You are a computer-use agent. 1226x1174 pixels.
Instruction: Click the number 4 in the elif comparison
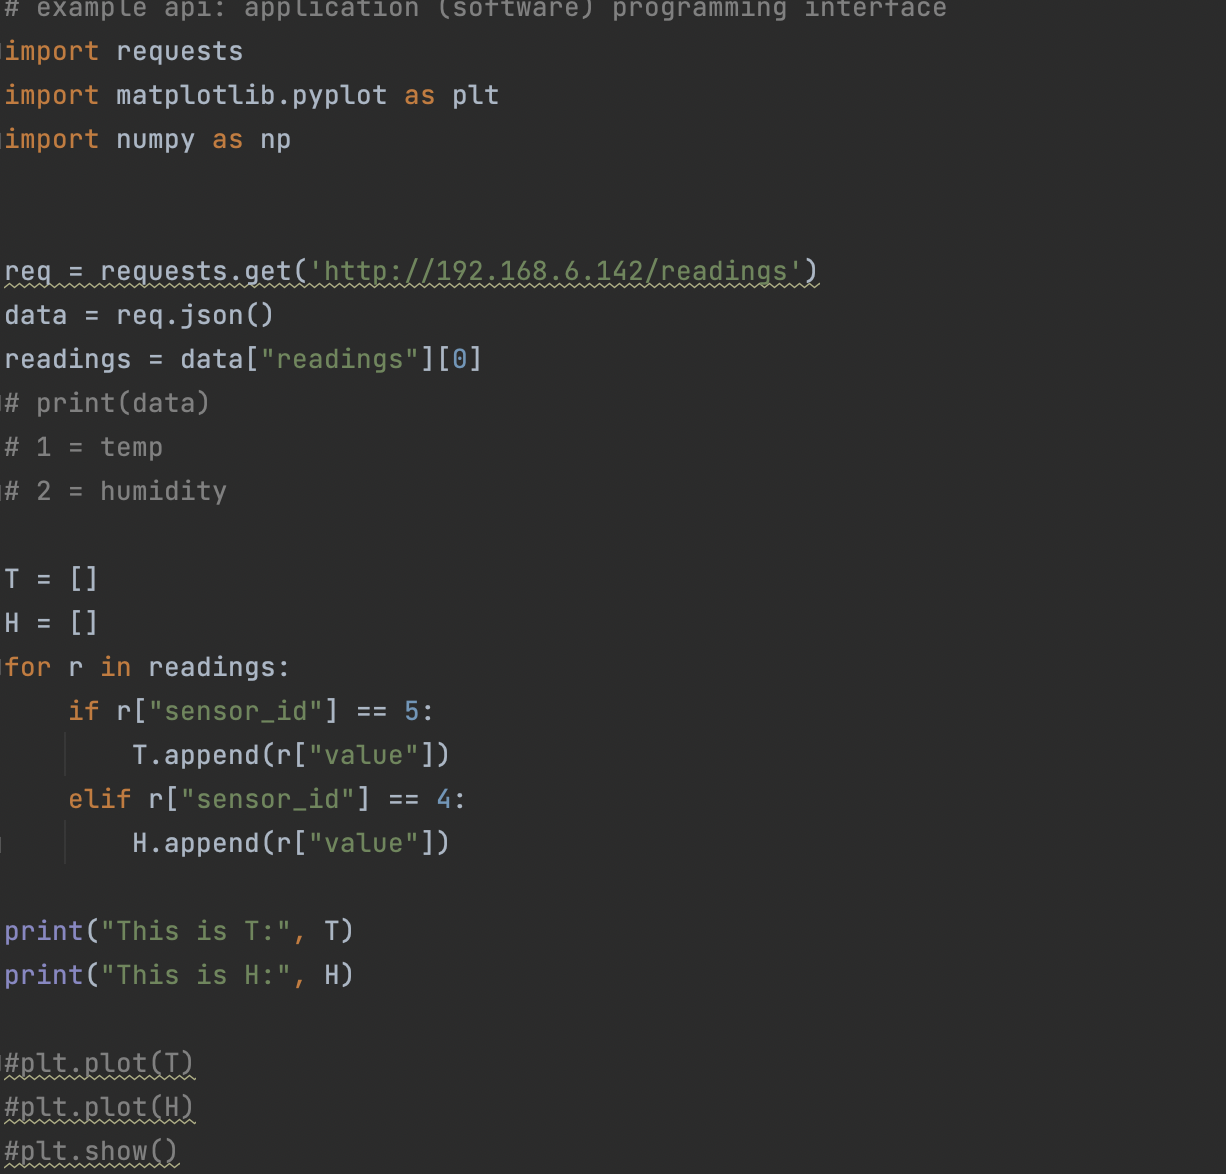(444, 799)
